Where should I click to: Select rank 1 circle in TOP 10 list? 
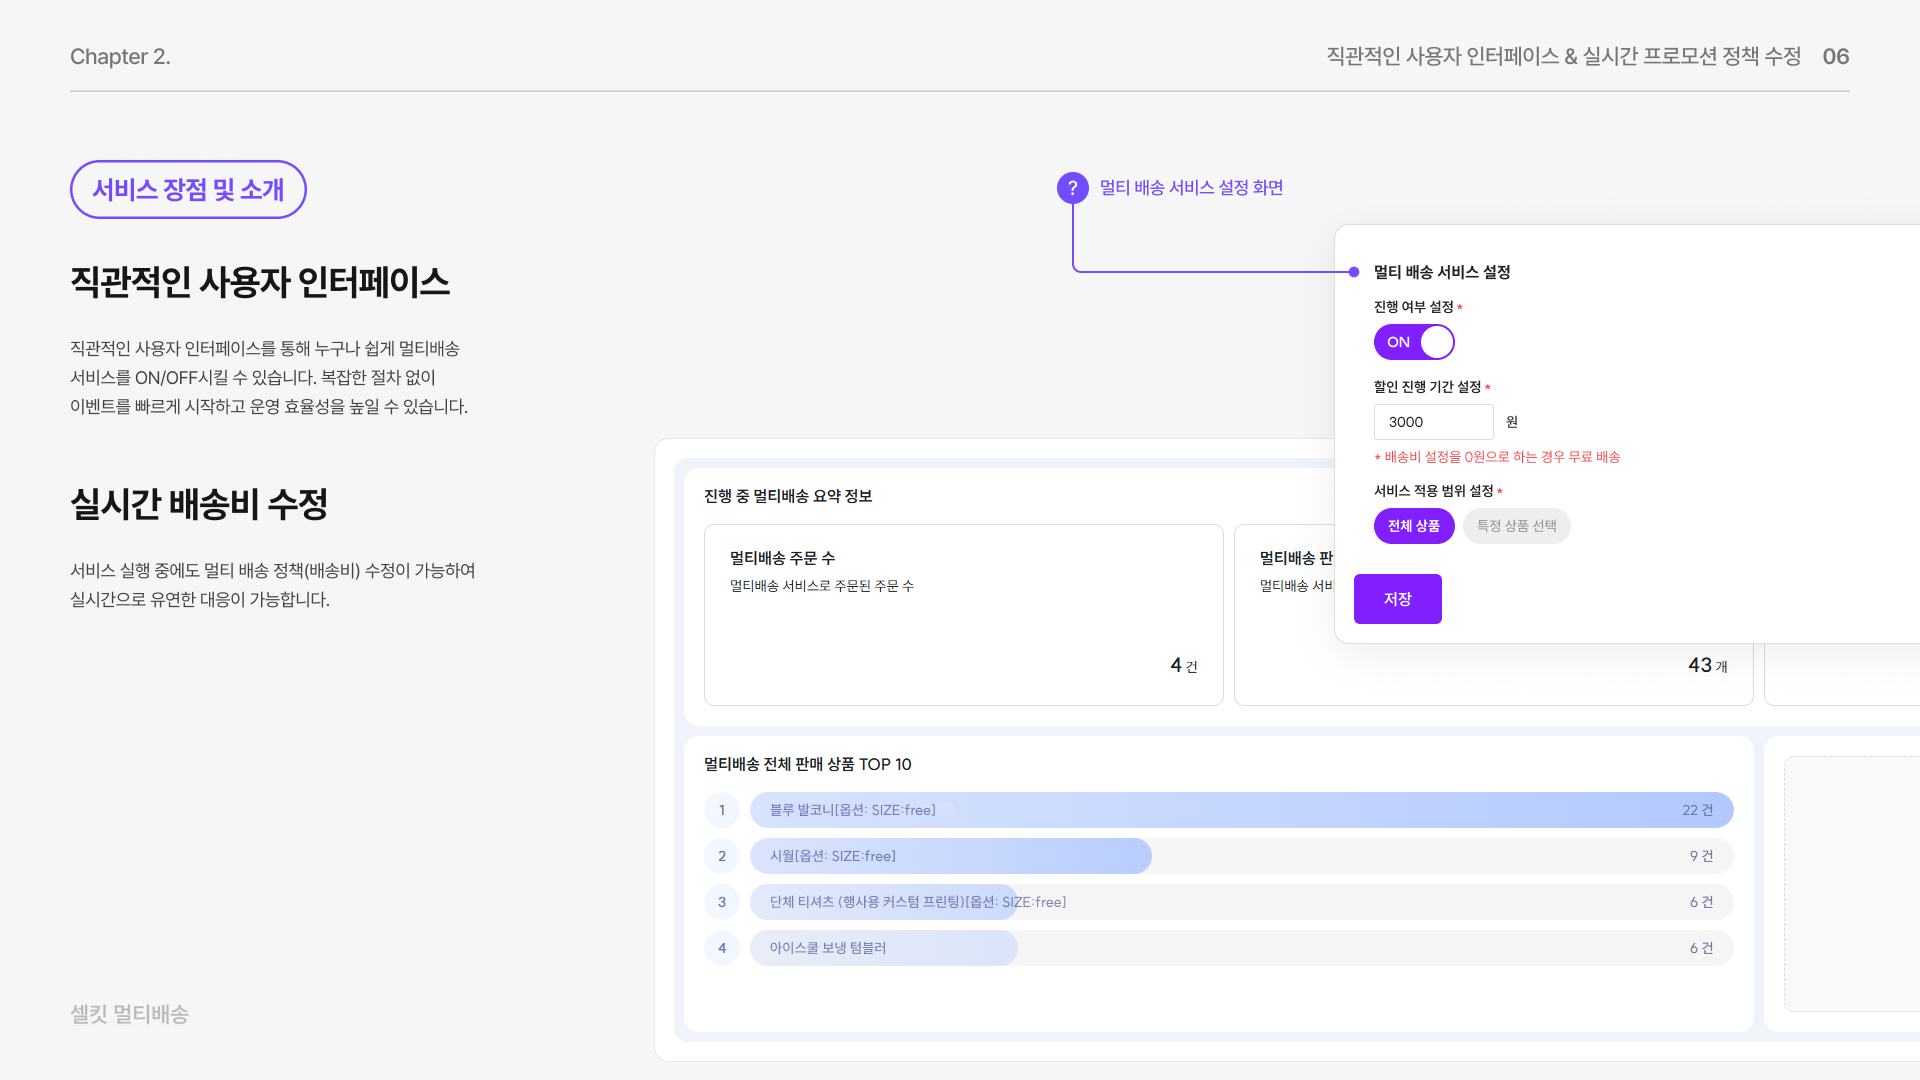click(x=722, y=810)
